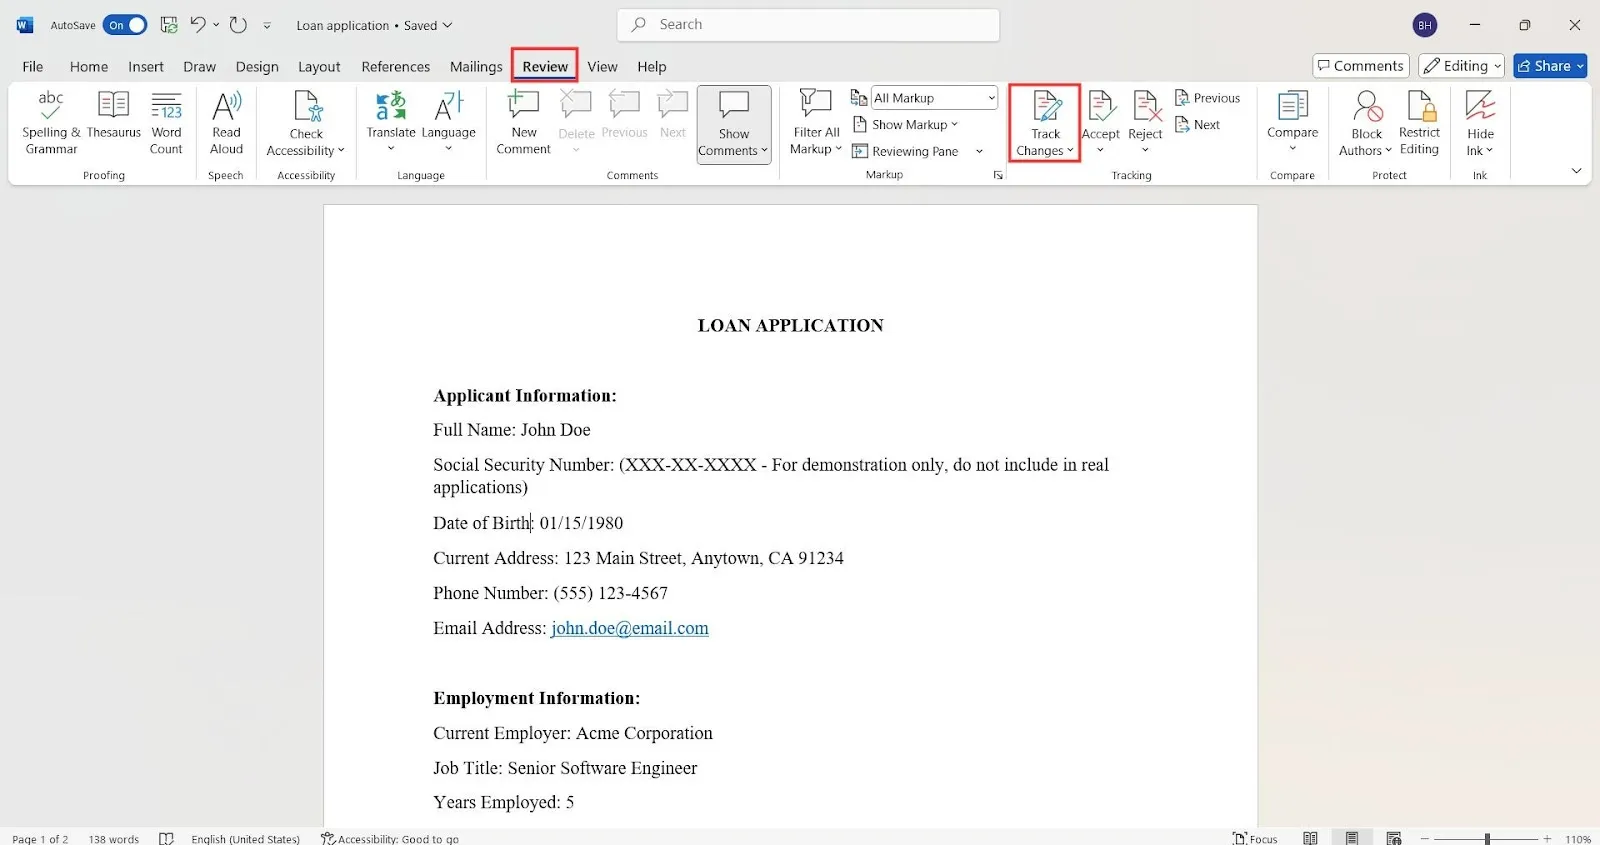Go to Next tracked change
1600x845 pixels.
(x=1198, y=125)
